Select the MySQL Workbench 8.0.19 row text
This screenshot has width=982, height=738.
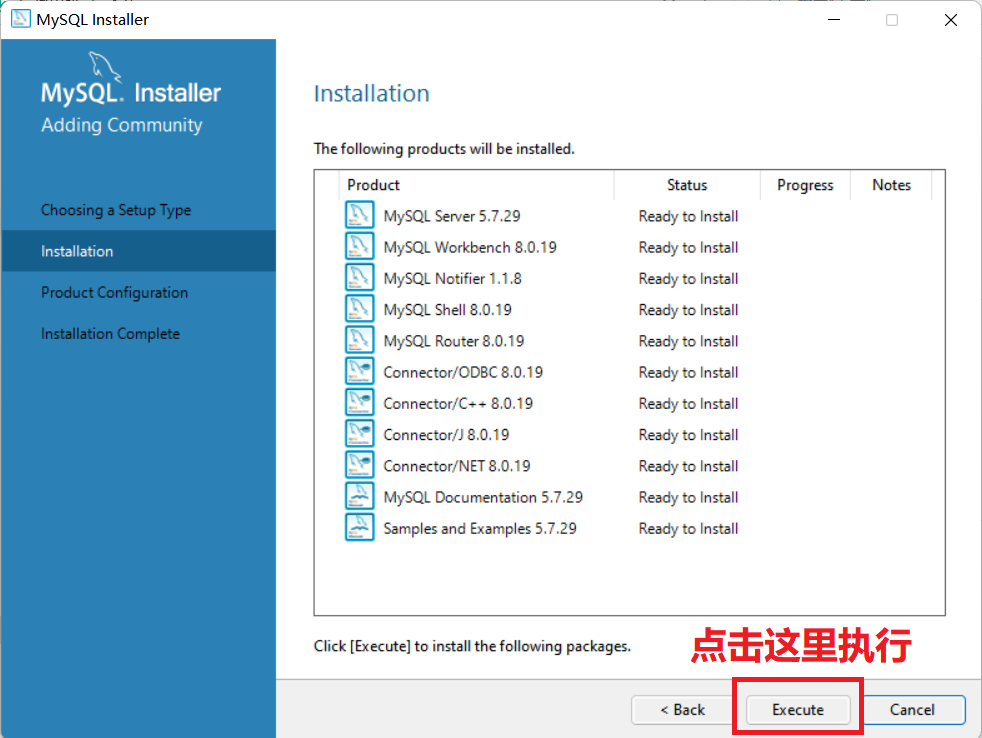pos(470,247)
